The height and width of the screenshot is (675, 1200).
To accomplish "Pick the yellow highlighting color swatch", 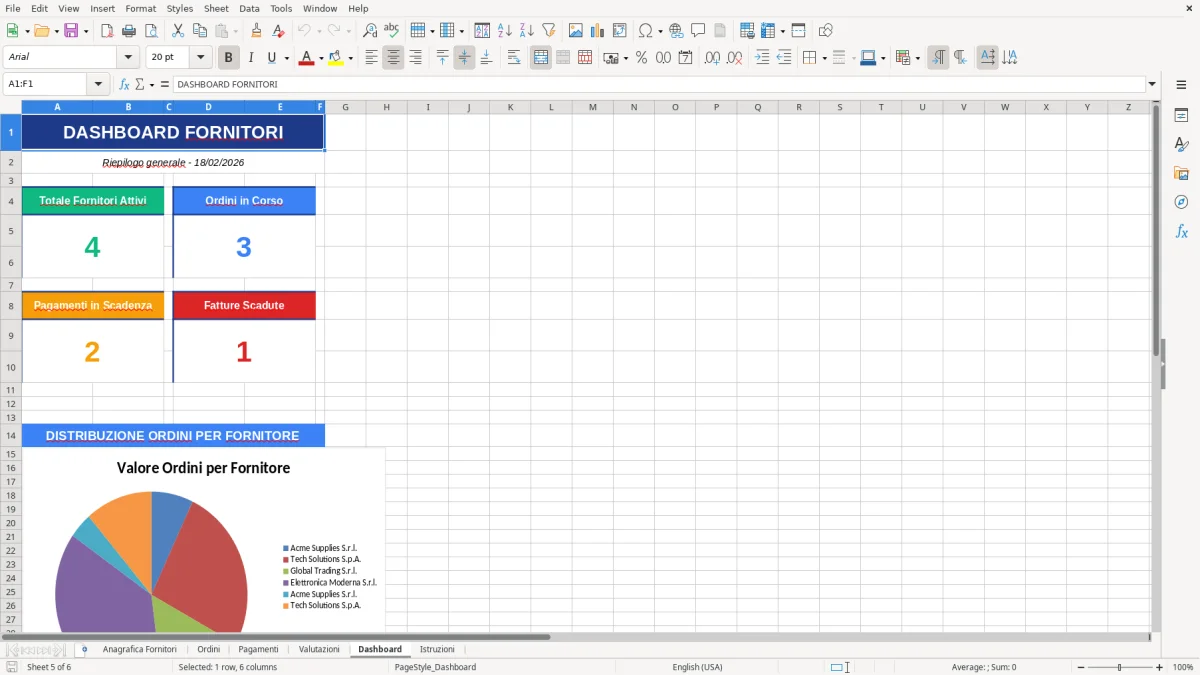I will click(x=334, y=57).
